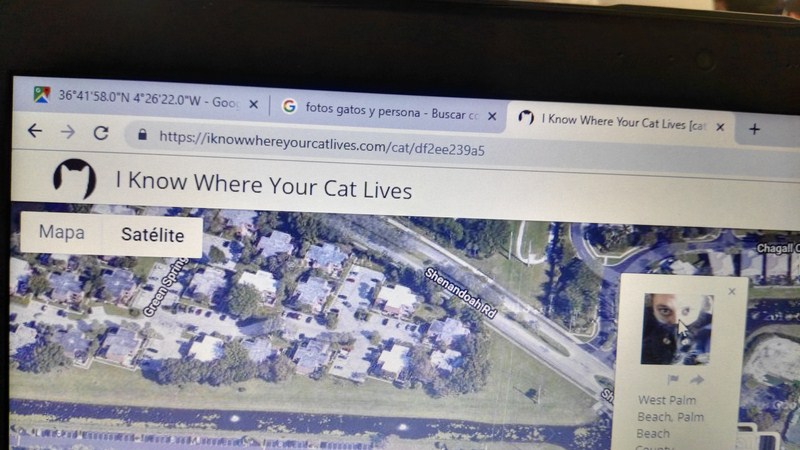The height and width of the screenshot is (450, 800).
Task: Switch map view to Satélite
Action: pyautogui.click(x=153, y=235)
